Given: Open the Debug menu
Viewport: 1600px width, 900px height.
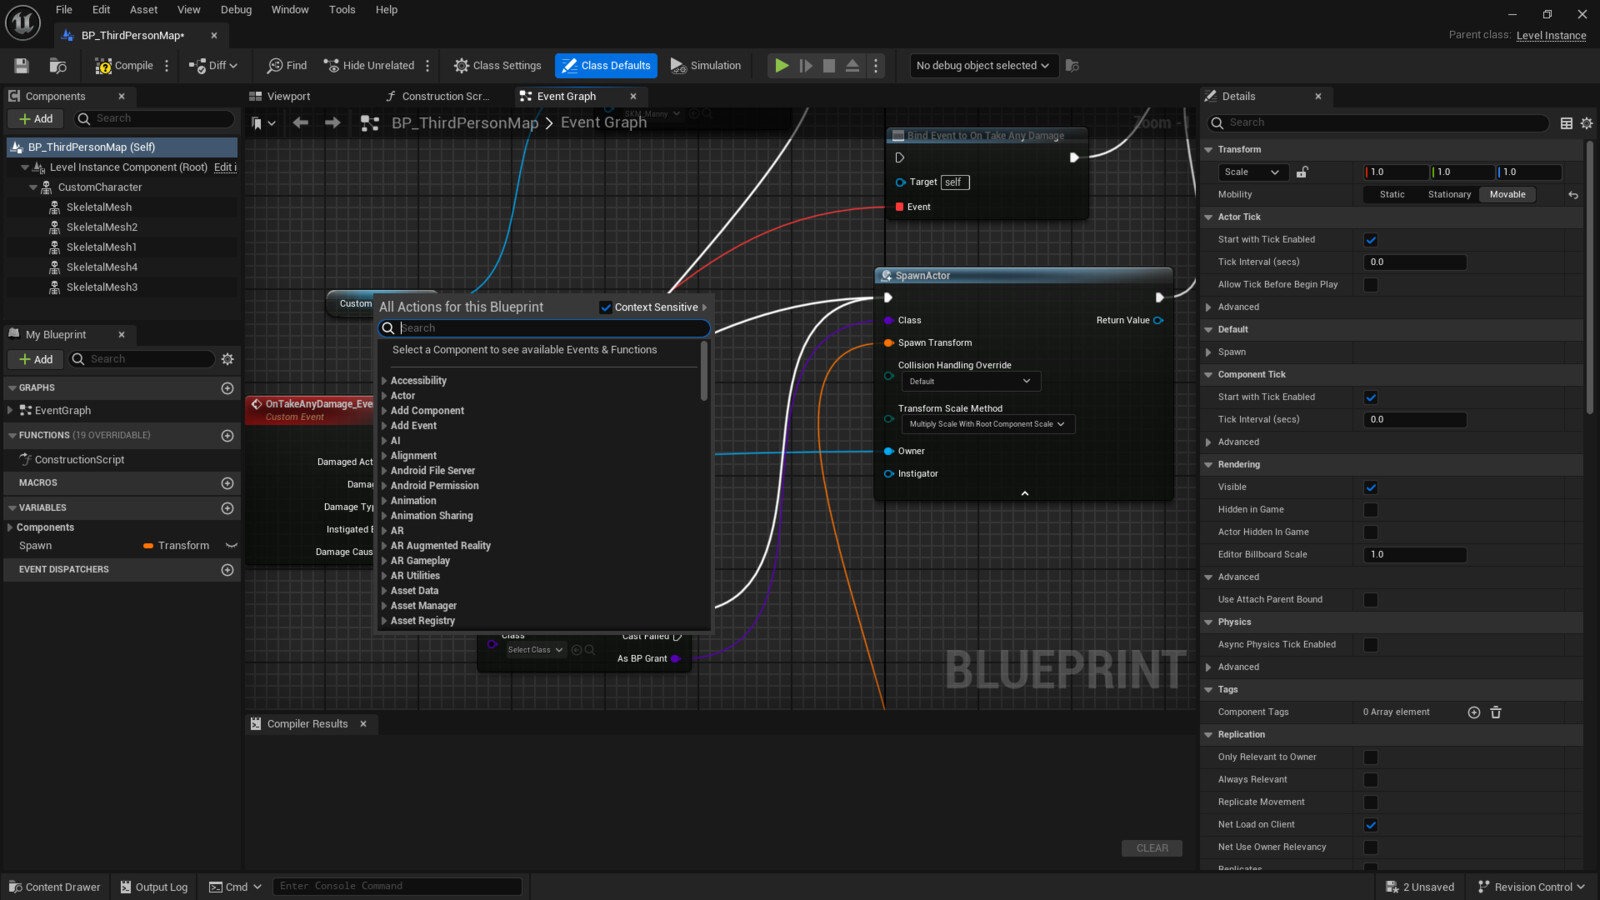Looking at the screenshot, I should [x=236, y=10].
